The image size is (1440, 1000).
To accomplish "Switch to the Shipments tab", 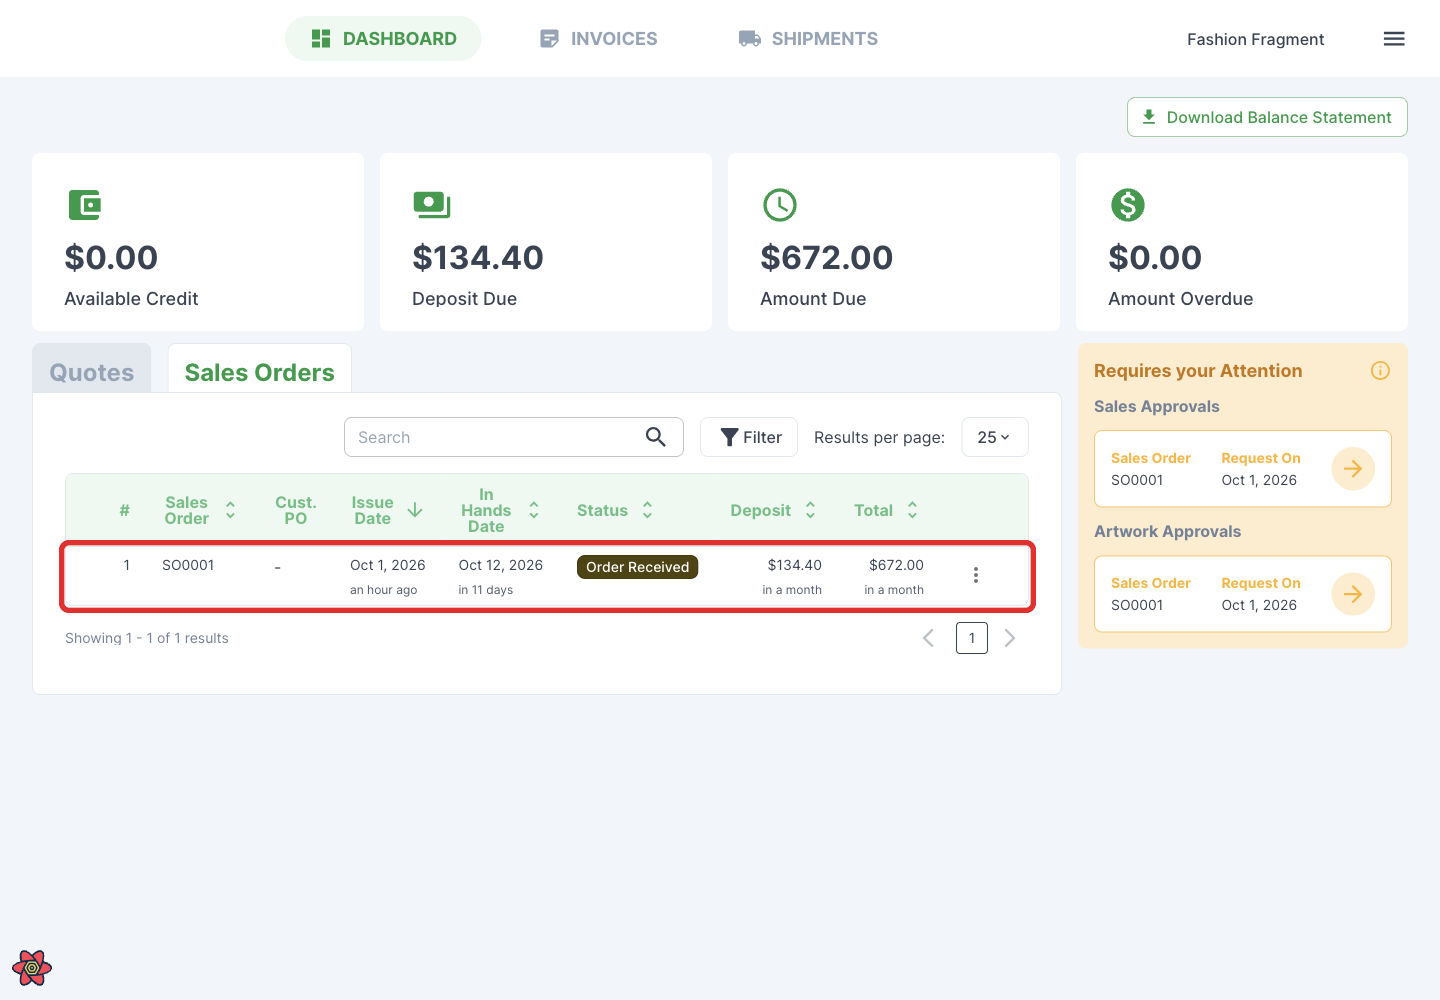I will click(808, 39).
